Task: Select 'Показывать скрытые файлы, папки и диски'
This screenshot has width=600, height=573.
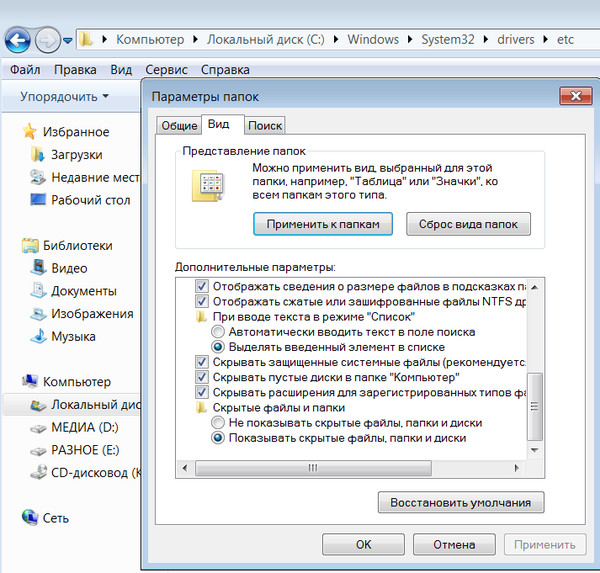Action: pos(218,438)
